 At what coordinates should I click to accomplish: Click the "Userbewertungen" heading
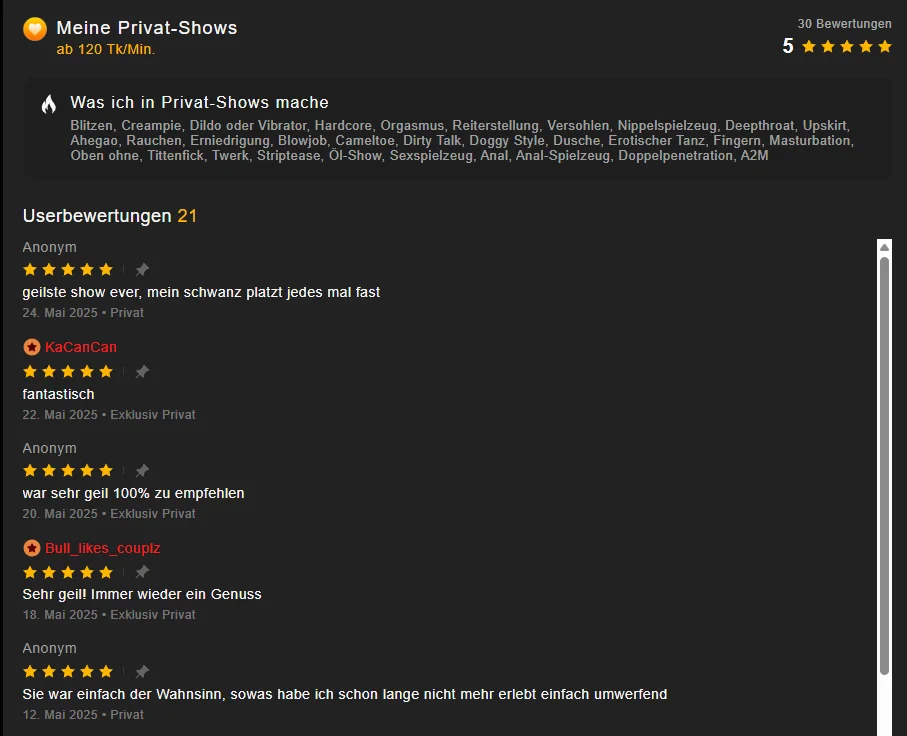(97, 216)
